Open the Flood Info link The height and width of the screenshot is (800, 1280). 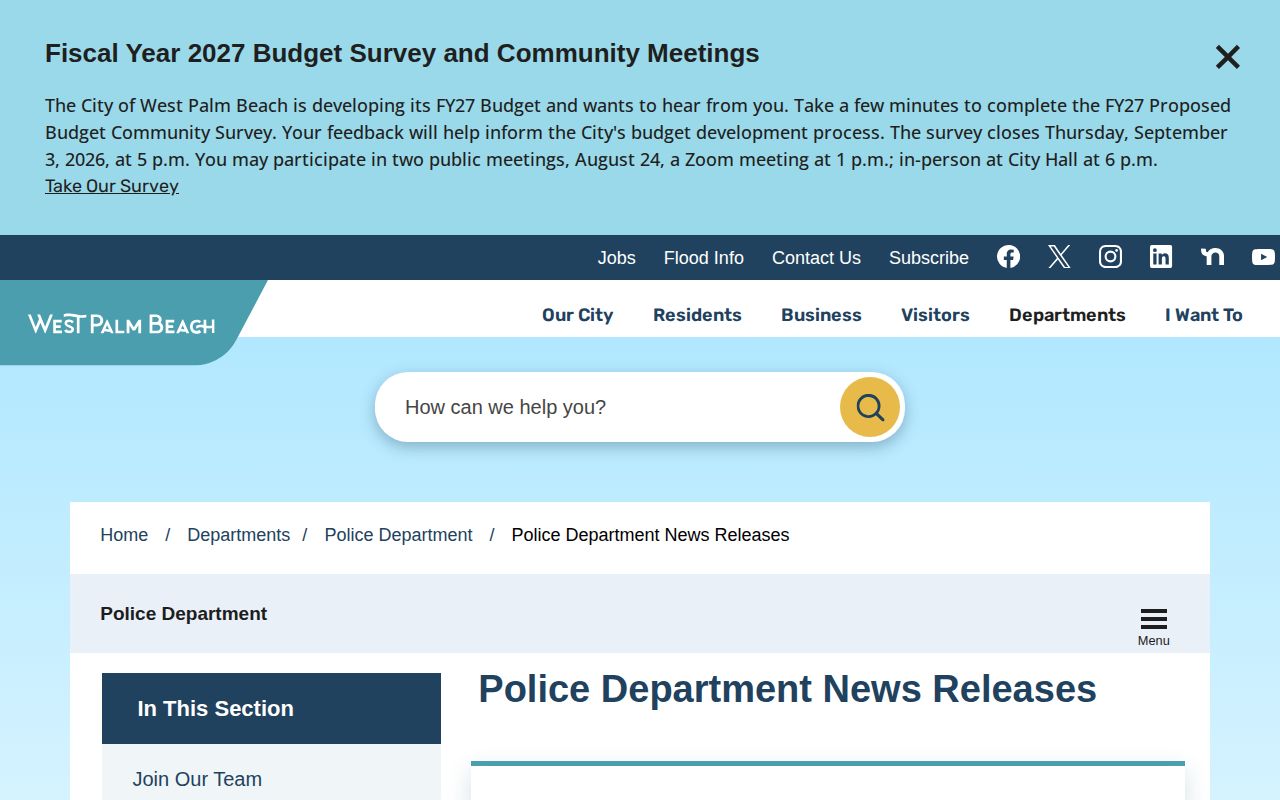[704, 258]
